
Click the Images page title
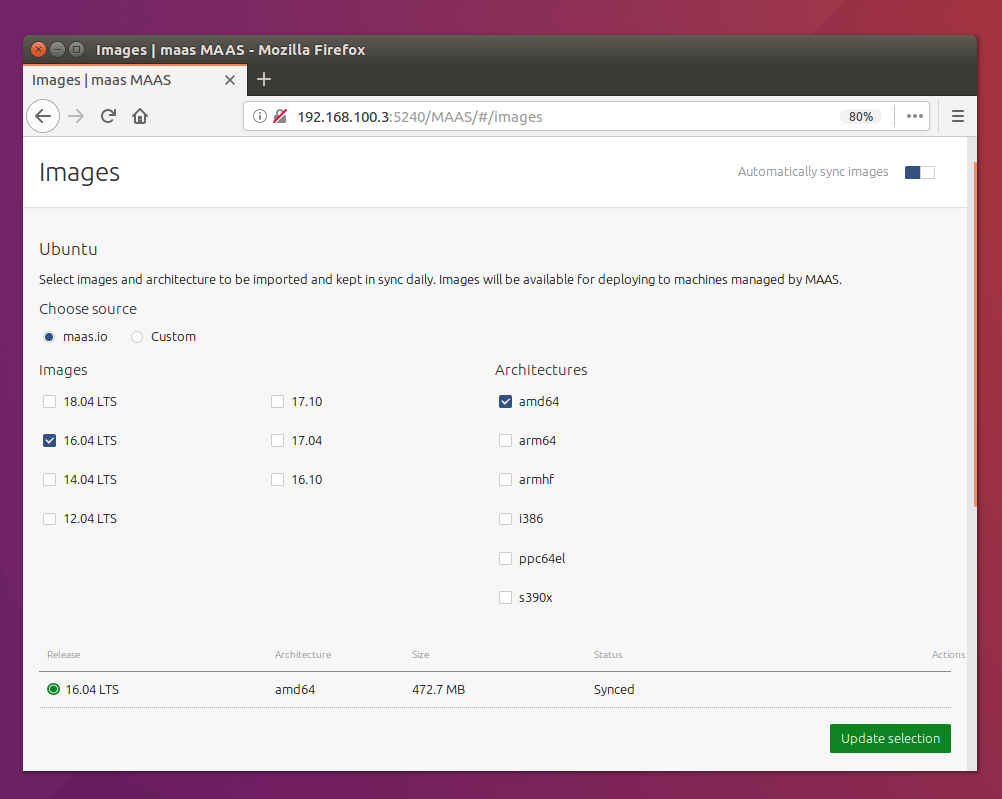pyautogui.click(x=79, y=173)
